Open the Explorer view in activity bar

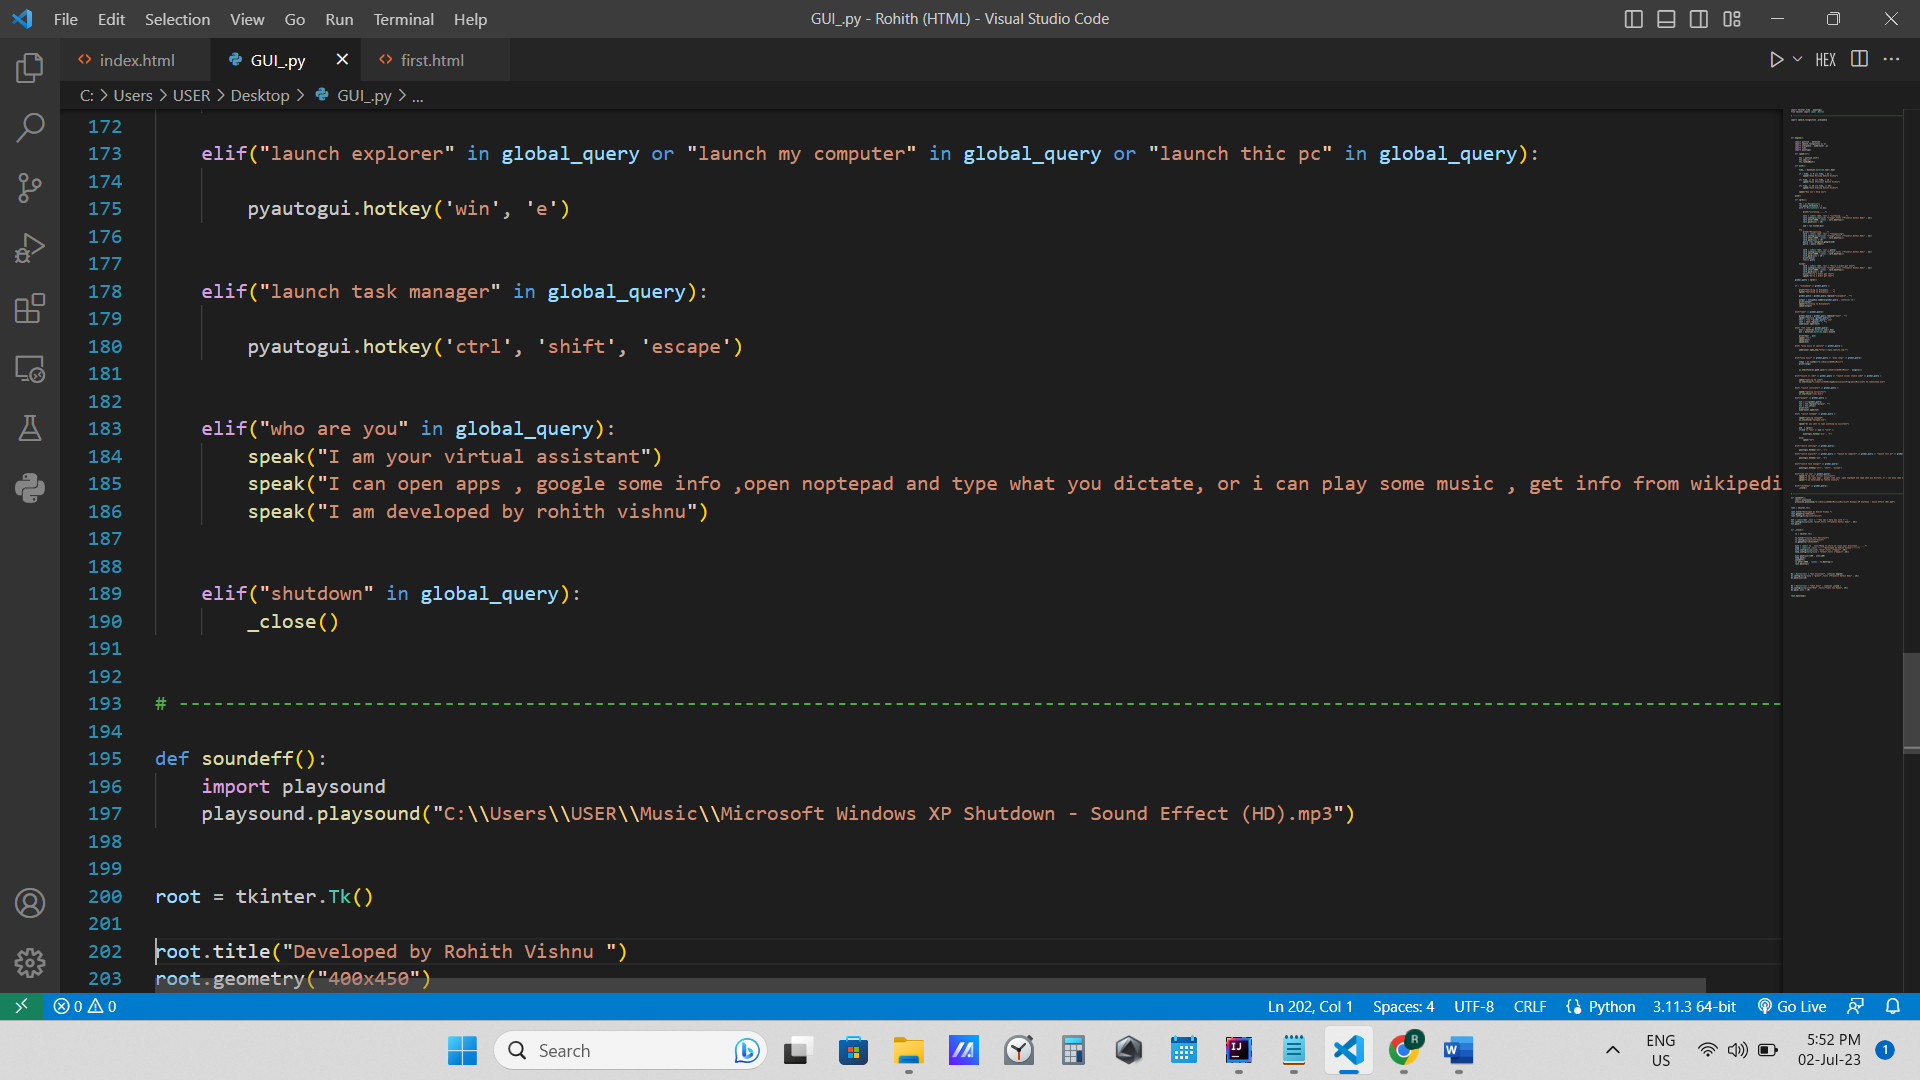point(30,68)
